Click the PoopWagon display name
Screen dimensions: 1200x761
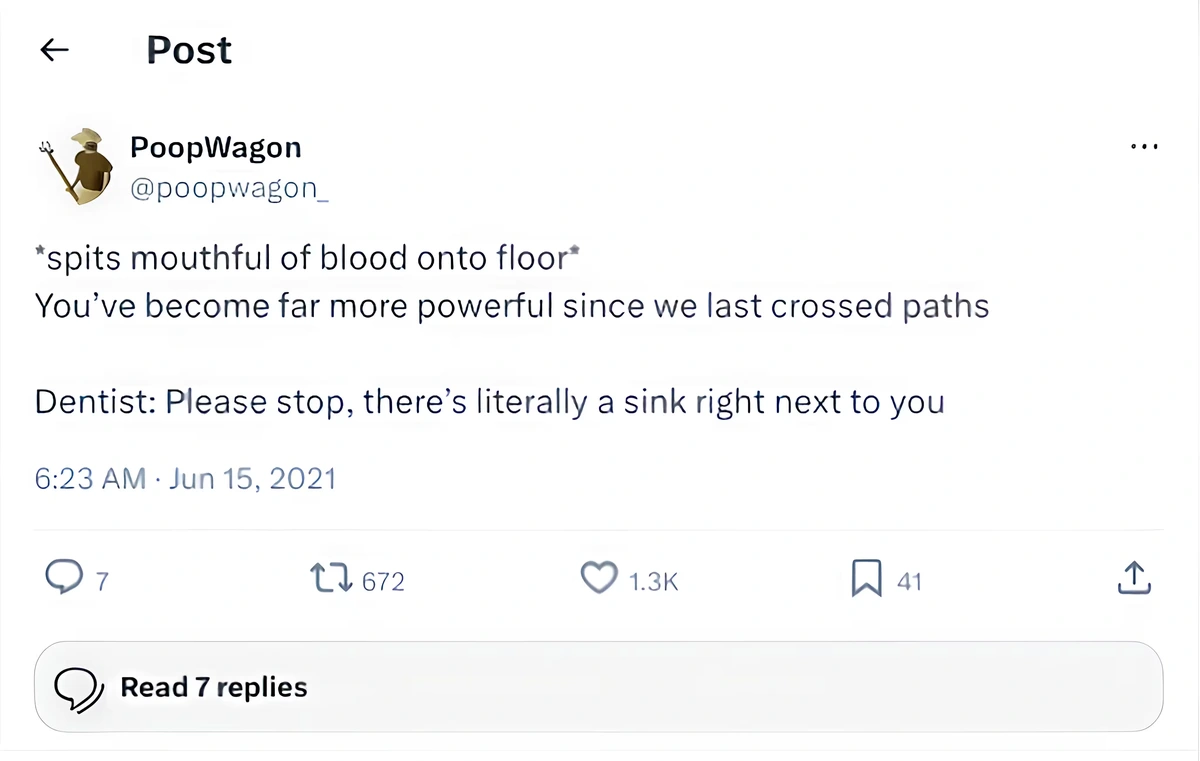[215, 148]
